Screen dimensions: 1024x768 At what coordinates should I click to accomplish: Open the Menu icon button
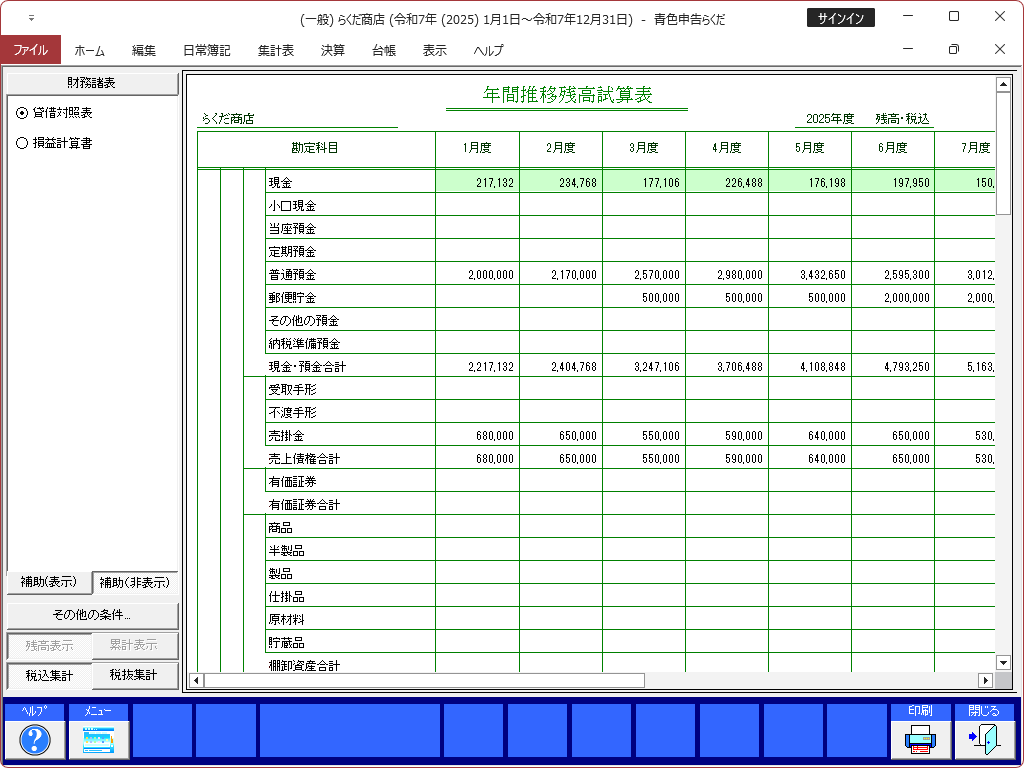point(99,739)
